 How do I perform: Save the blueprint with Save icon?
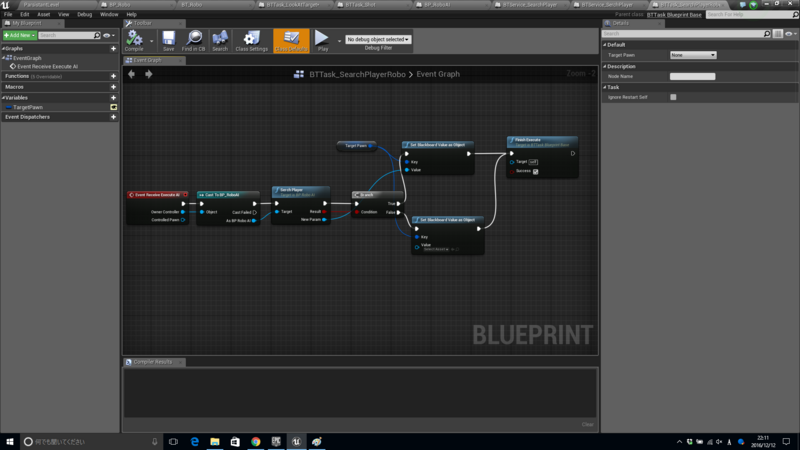(168, 41)
